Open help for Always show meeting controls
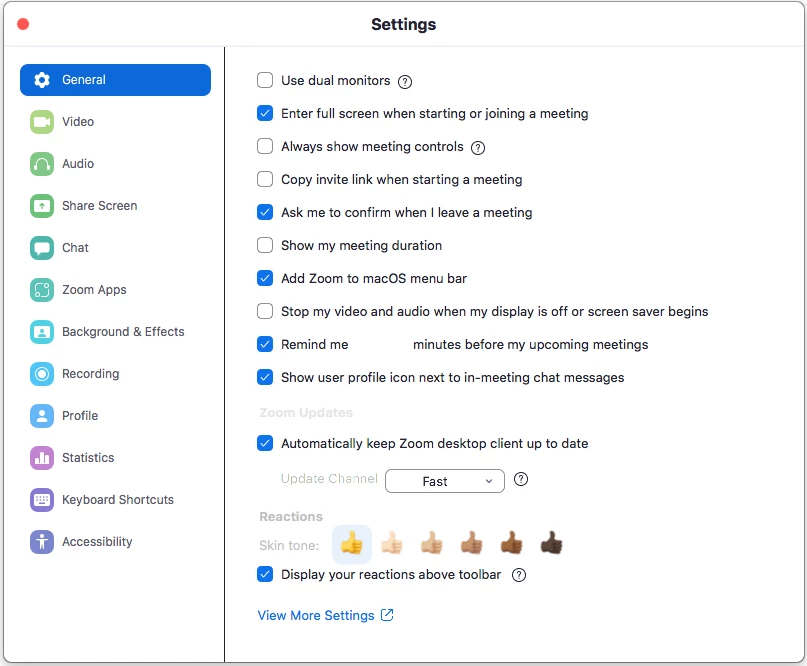Image resolution: width=807 pixels, height=666 pixels. point(478,148)
